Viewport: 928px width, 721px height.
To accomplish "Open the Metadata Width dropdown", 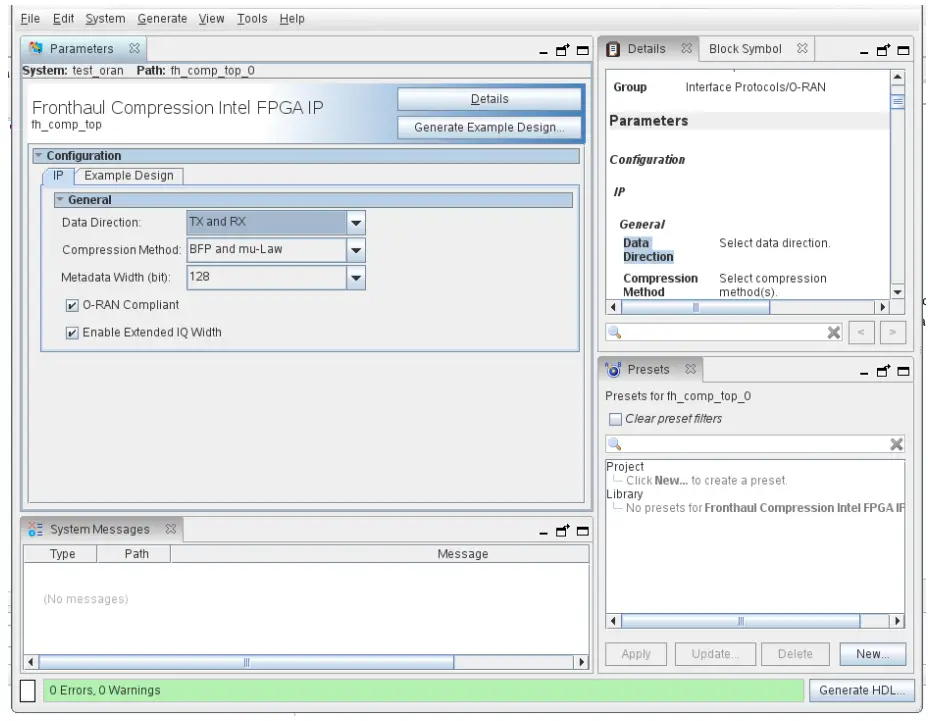I will [355, 277].
